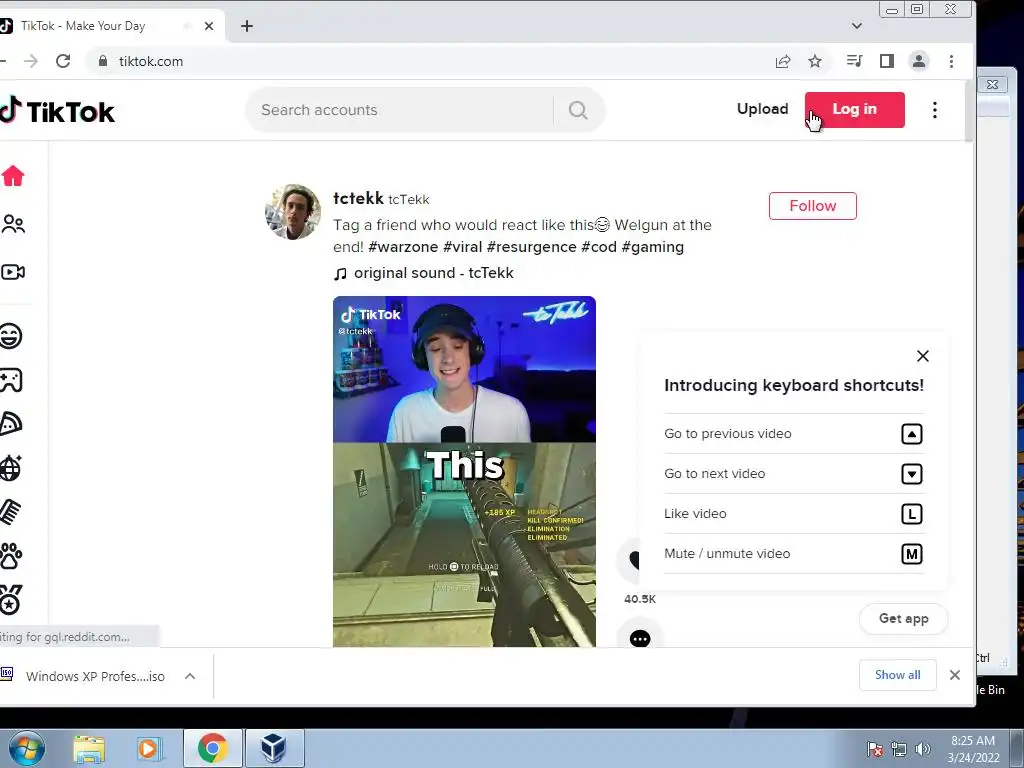This screenshot has width=1024, height=768.
Task: Toggle Chrome side panel icon
Action: (886, 61)
